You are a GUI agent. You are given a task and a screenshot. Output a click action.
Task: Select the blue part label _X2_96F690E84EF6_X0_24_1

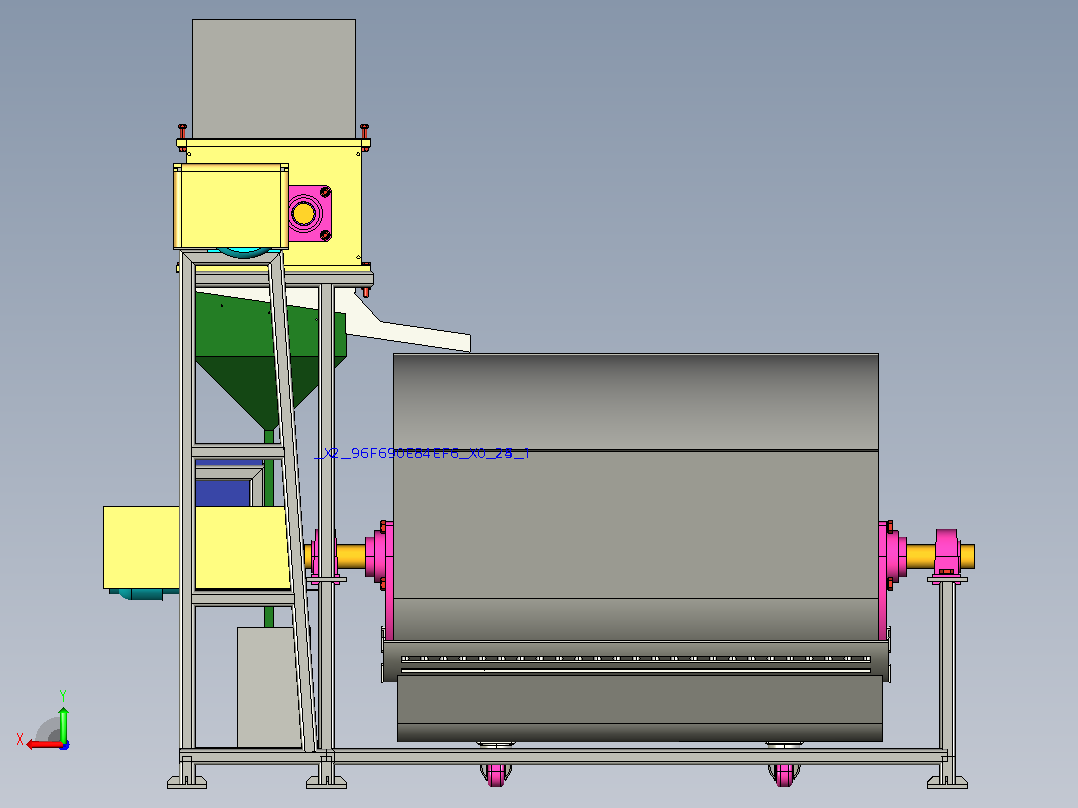pyautogui.click(x=422, y=453)
